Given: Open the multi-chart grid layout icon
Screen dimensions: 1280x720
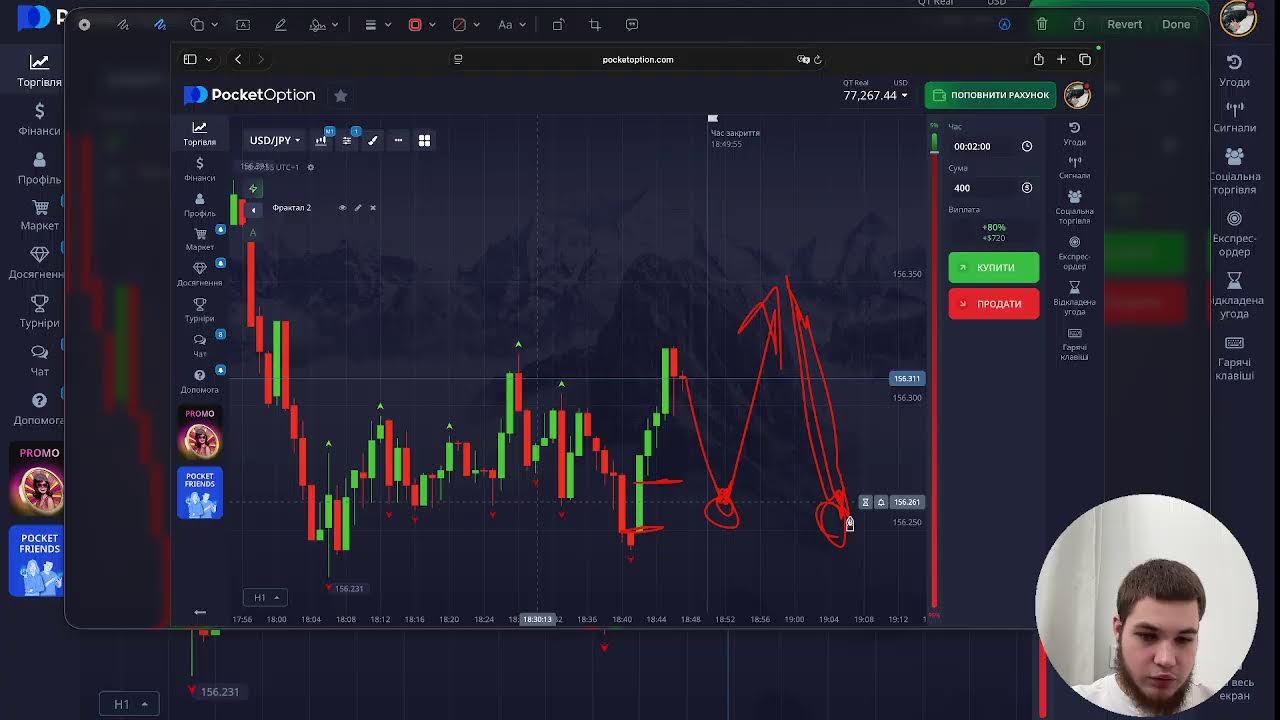Looking at the screenshot, I should click(x=424, y=140).
